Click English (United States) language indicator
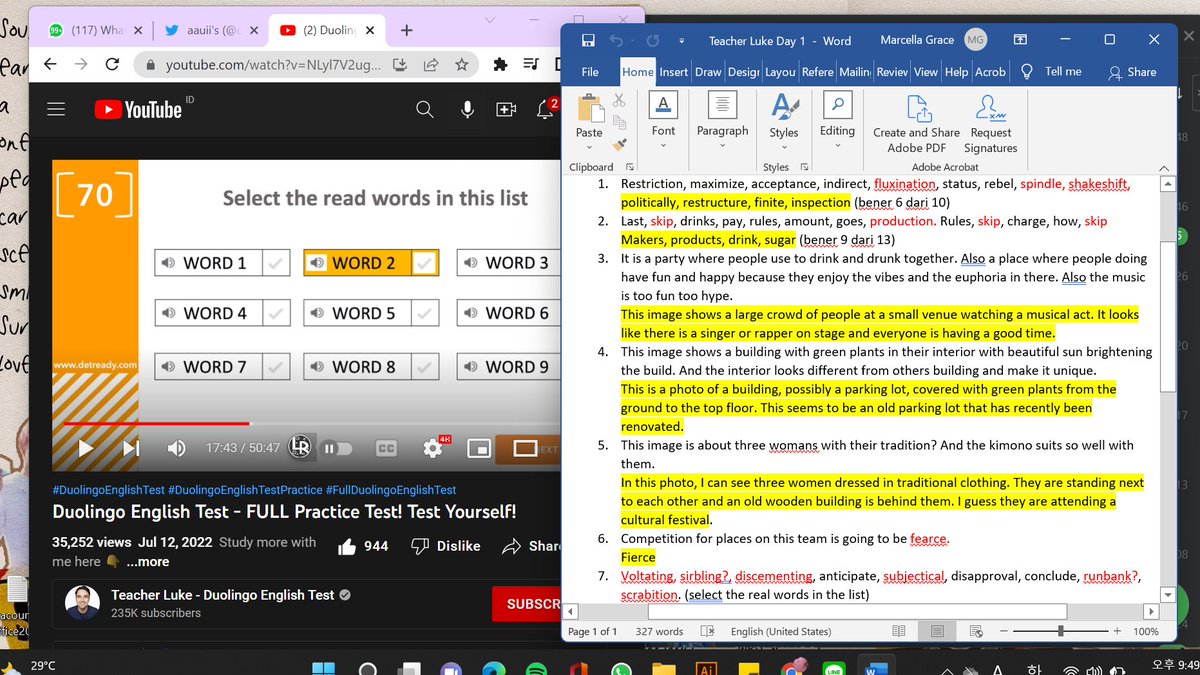 coord(780,632)
